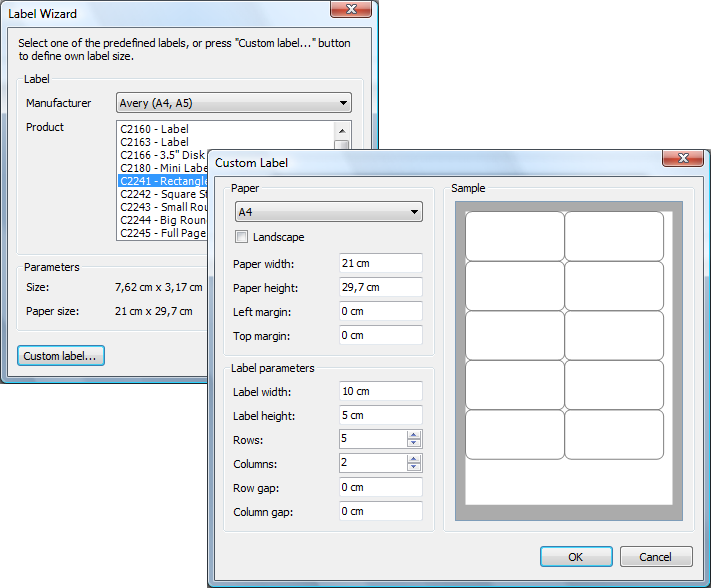This screenshot has width=711, height=588.
Task: Decrease the Columns spinner value
Action: point(414,467)
